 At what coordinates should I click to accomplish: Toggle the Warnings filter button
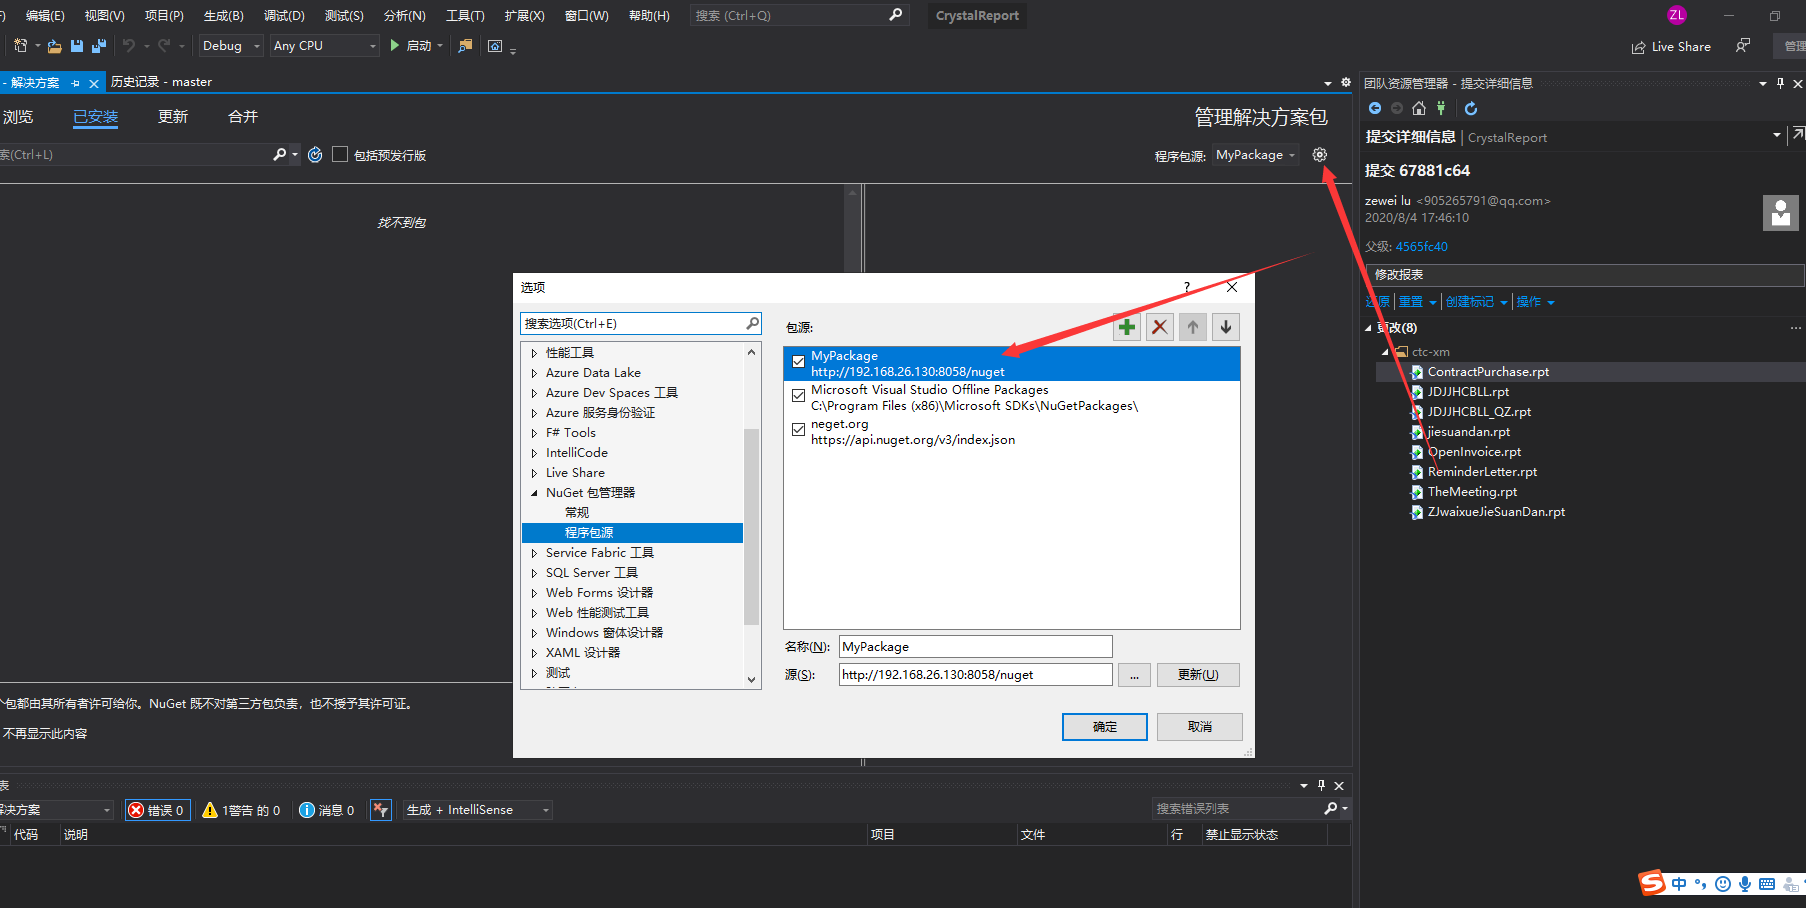pos(241,810)
